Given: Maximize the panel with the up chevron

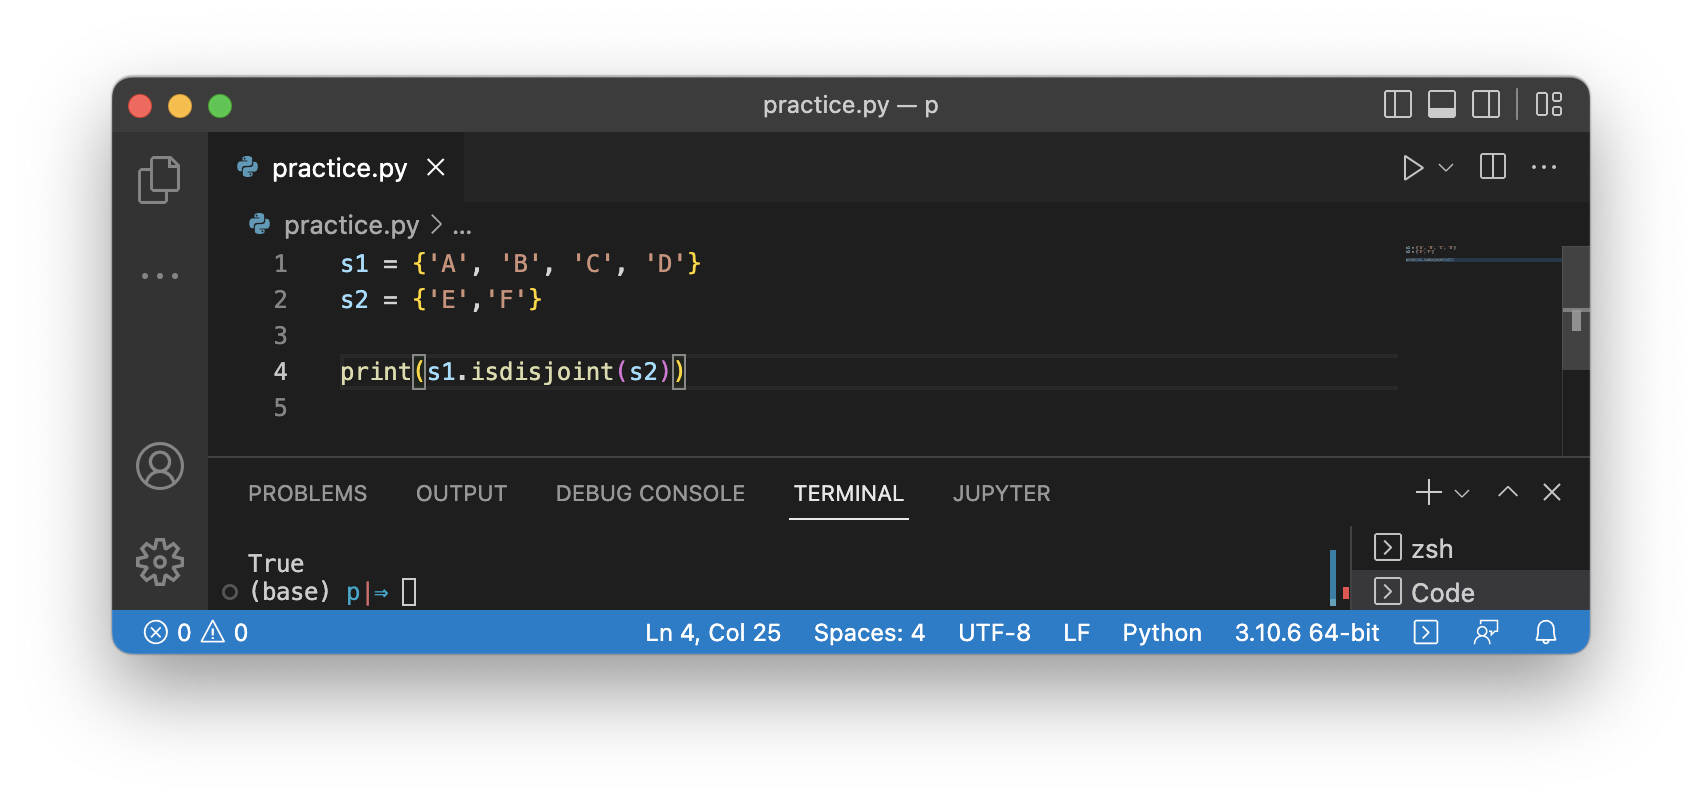Looking at the screenshot, I should [x=1507, y=492].
